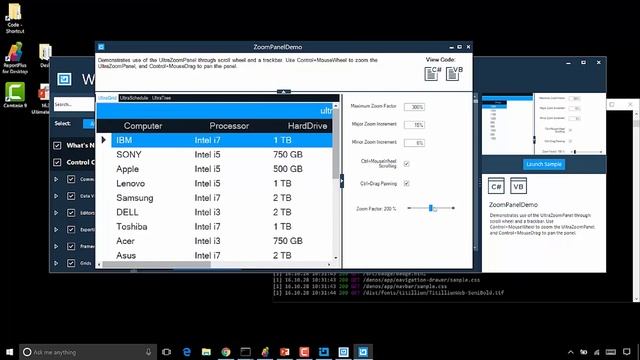Select the Samsung row in the grid

tap(222, 198)
